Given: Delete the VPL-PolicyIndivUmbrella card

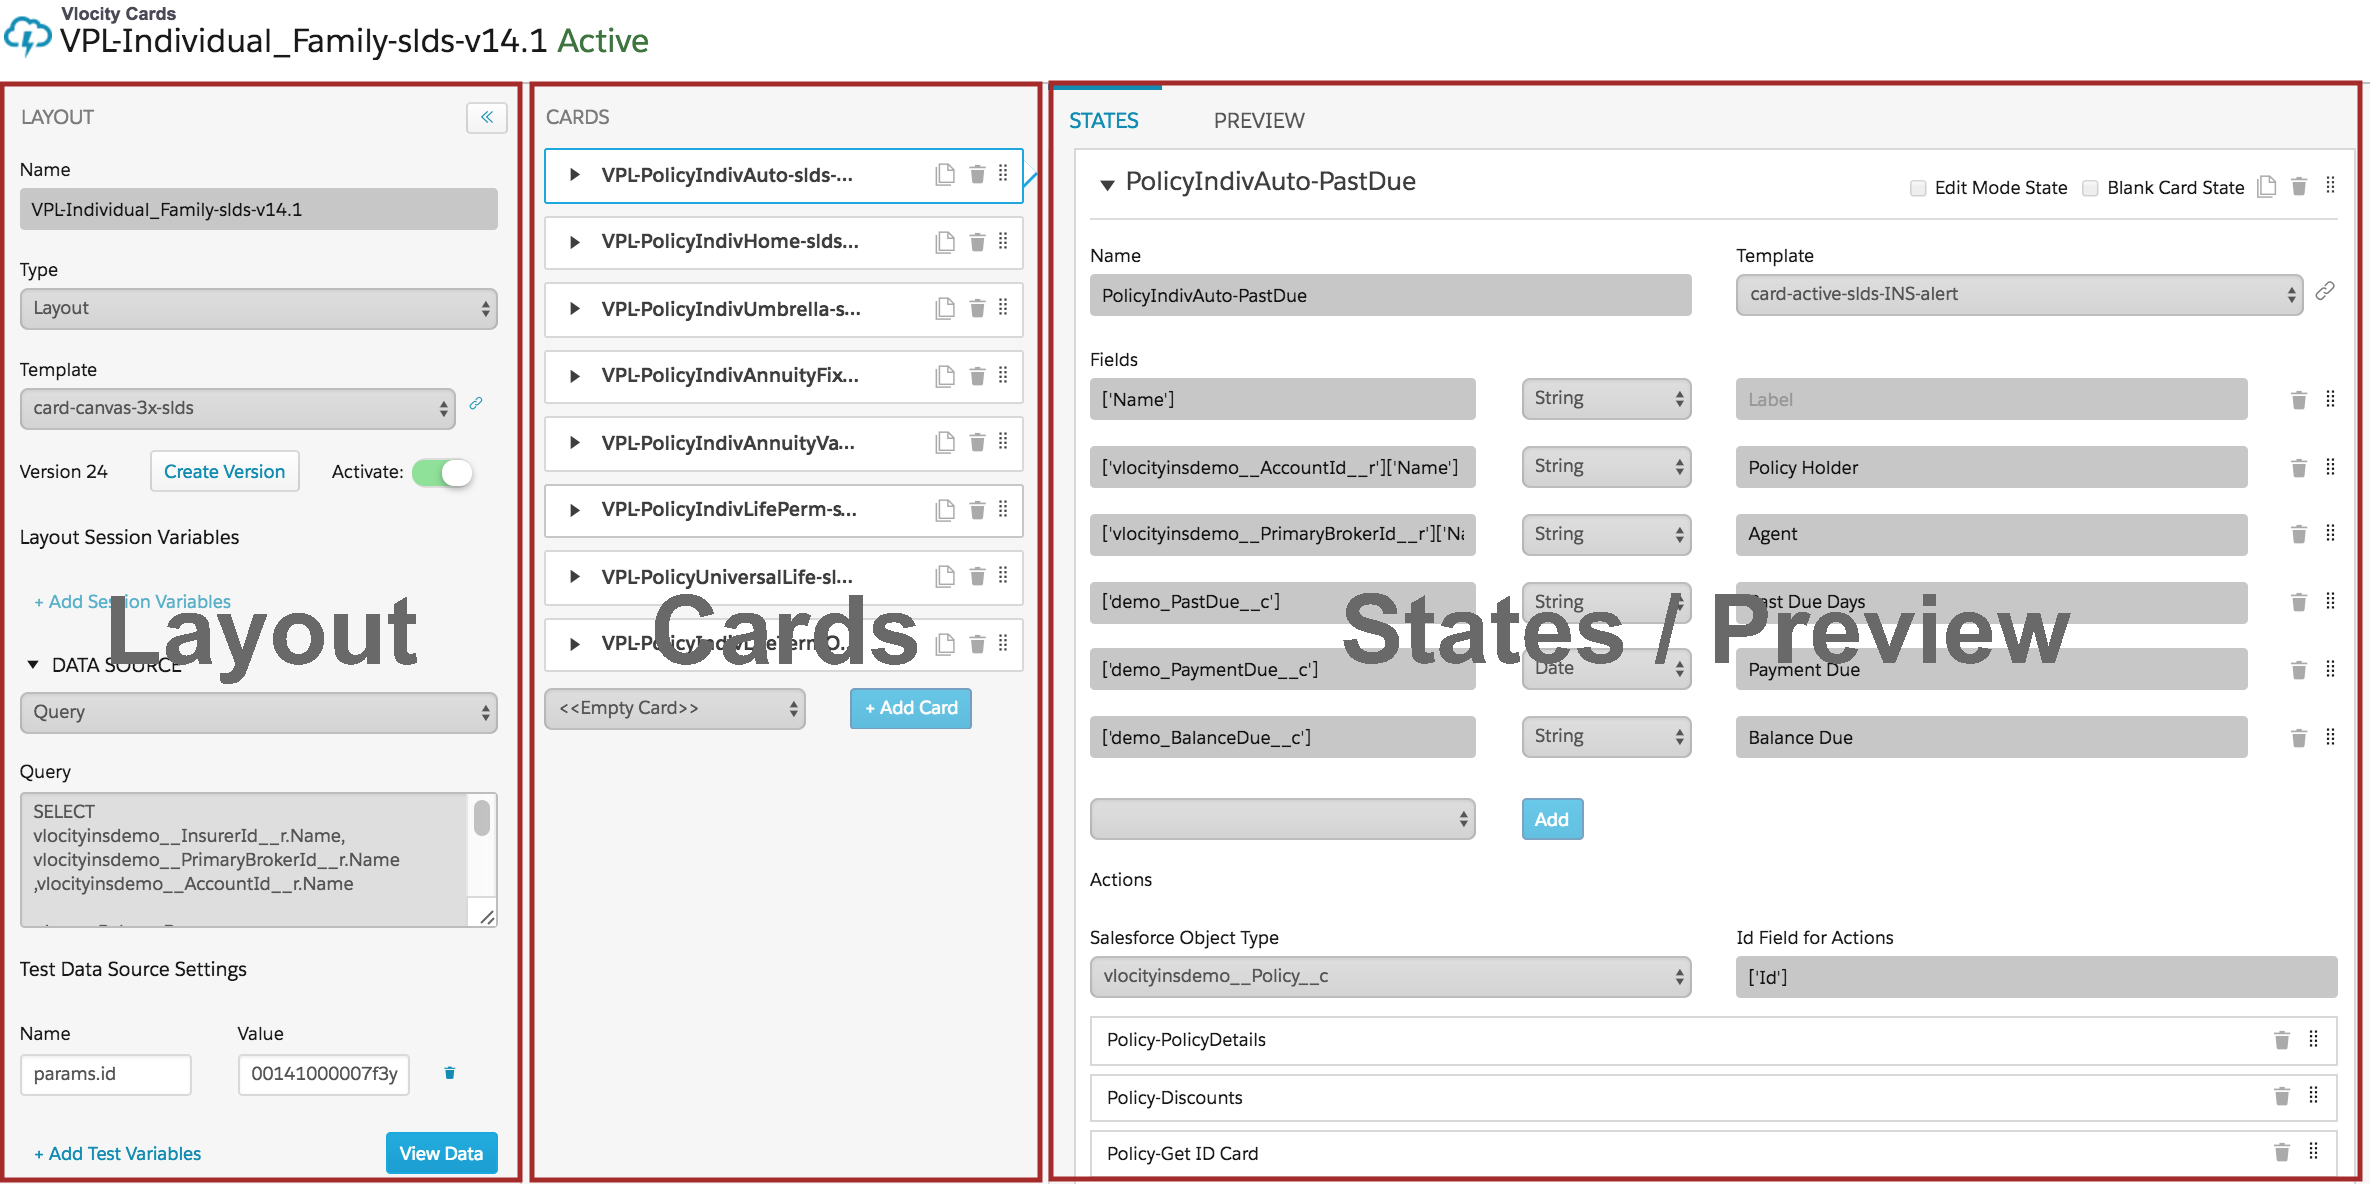Looking at the screenshot, I should tap(977, 308).
